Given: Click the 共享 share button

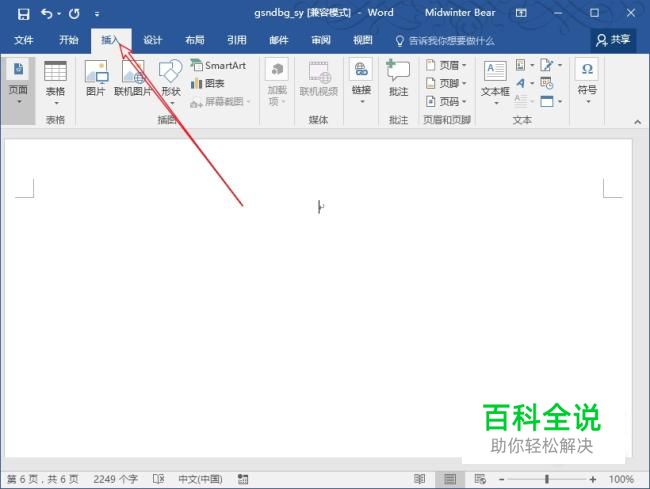Looking at the screenshot, I should pos(613,40).
